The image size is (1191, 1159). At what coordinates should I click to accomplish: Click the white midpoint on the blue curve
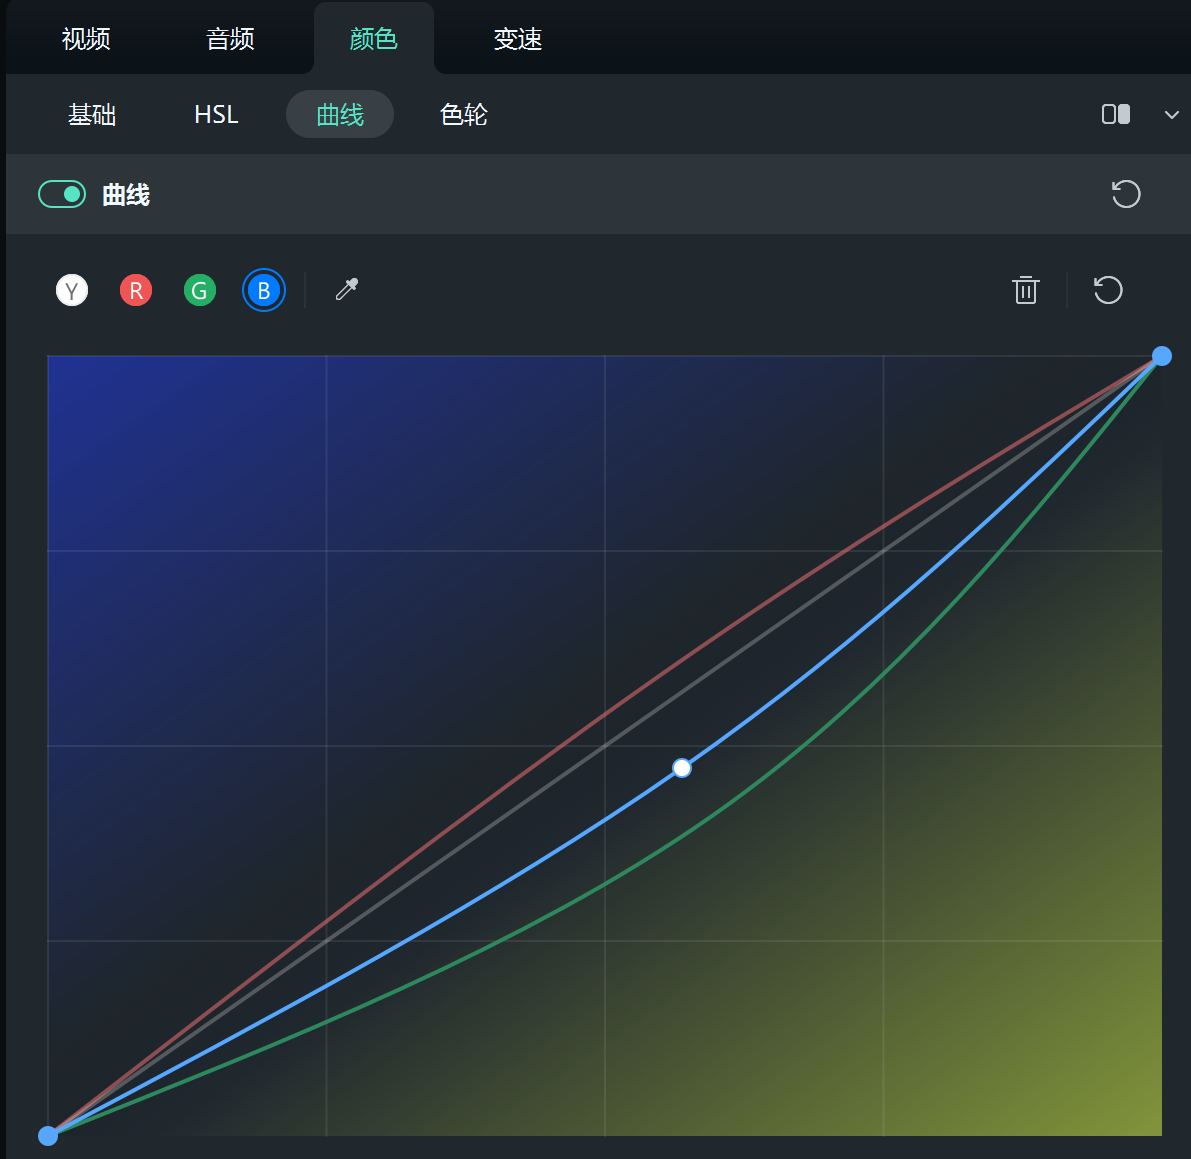pos(682,768)
